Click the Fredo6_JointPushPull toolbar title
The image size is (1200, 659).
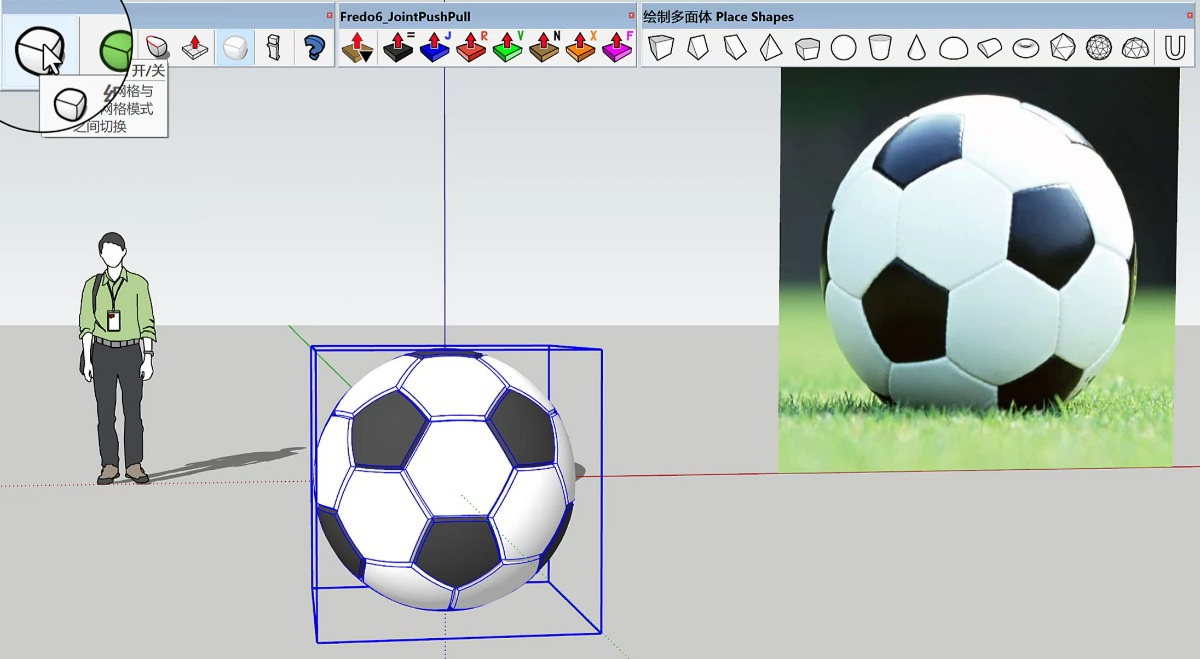(405, 16)
